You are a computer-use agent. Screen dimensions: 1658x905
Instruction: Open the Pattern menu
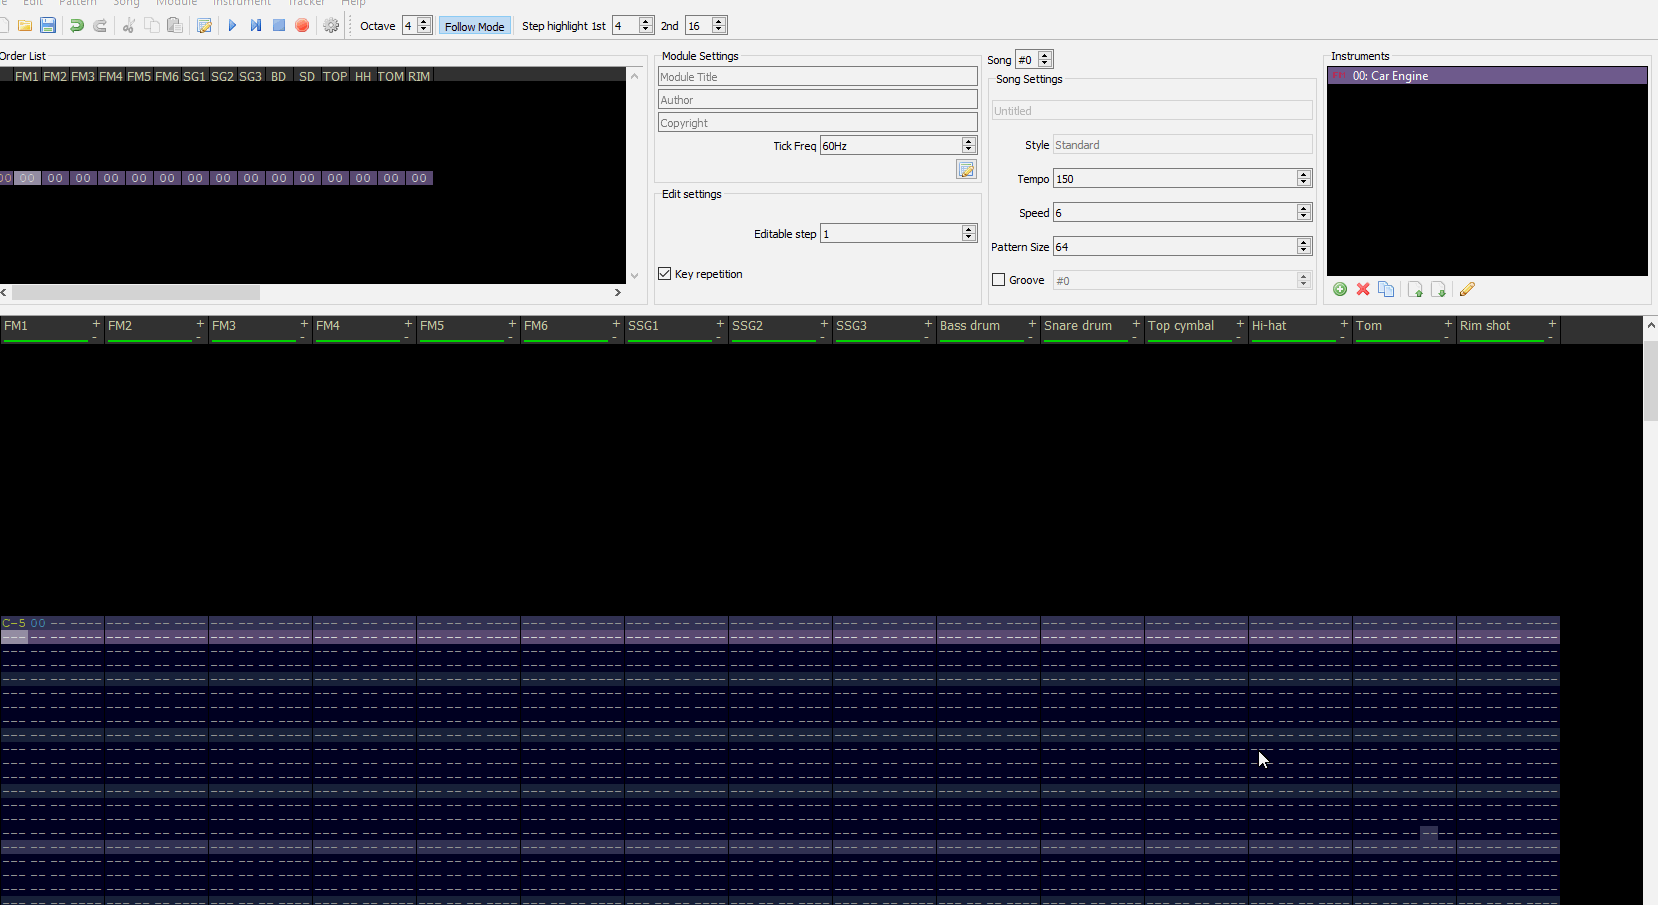pyautogui.click(x=78, y=3)
